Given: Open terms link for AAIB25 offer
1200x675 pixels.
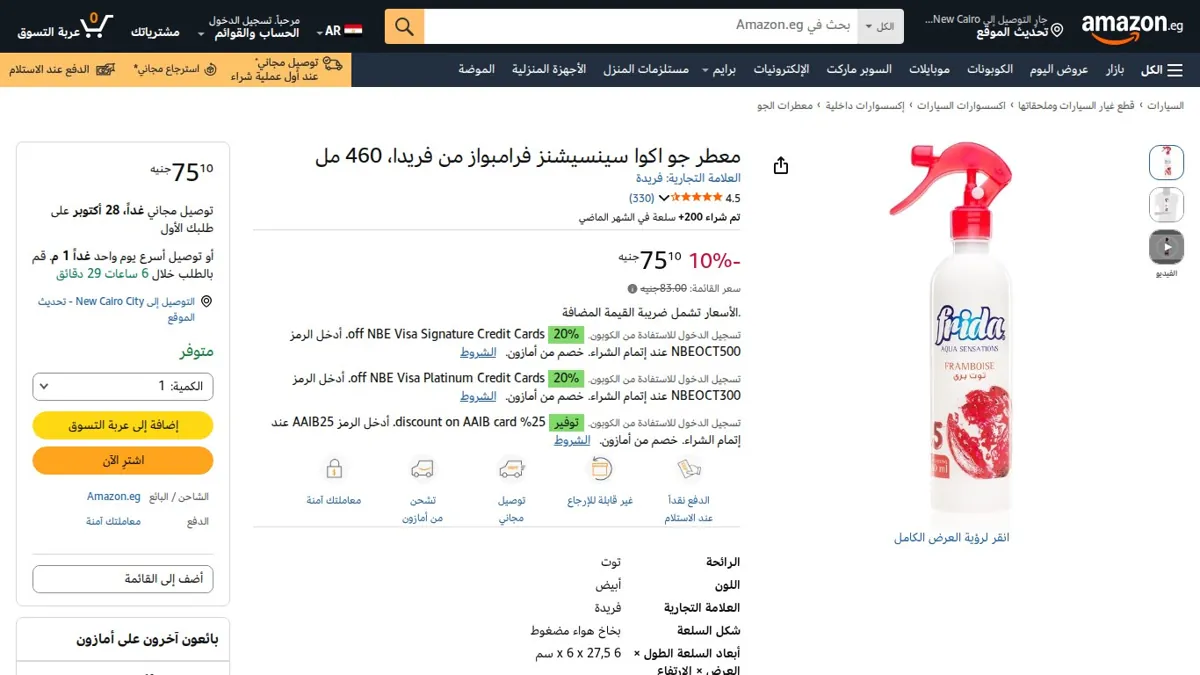Looking at the screenshot, I should pos(572,440).
